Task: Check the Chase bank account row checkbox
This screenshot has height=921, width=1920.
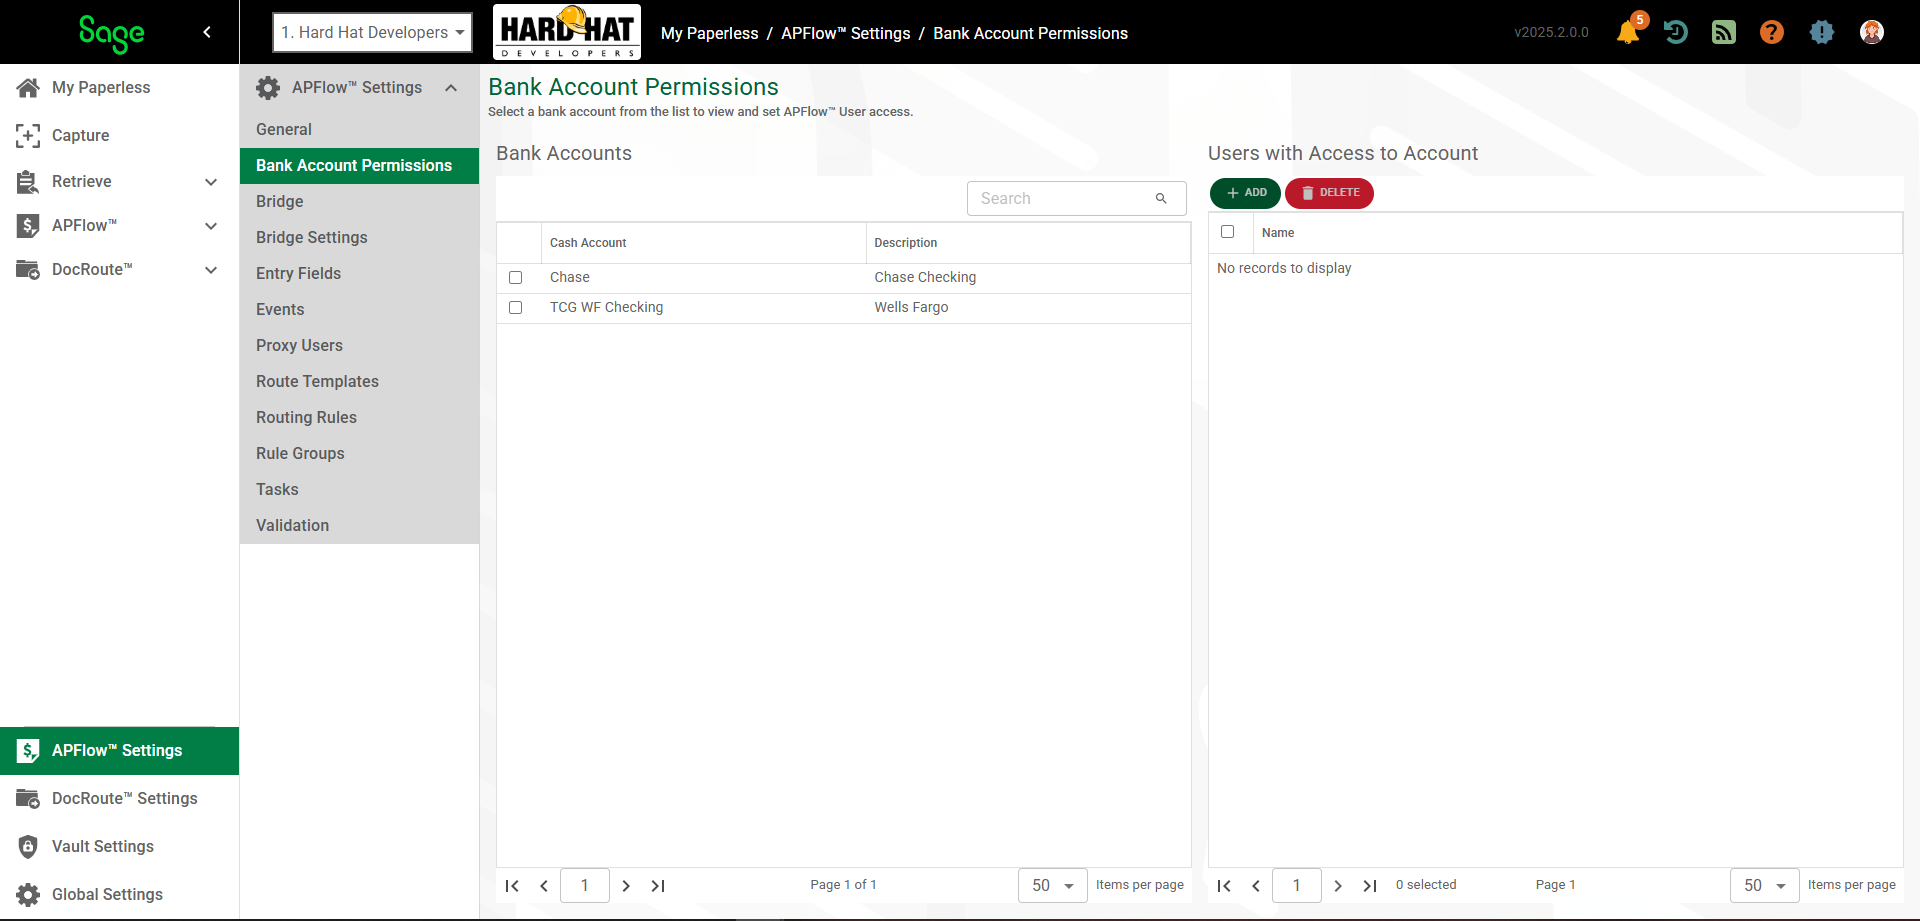Action: [516, 277]
